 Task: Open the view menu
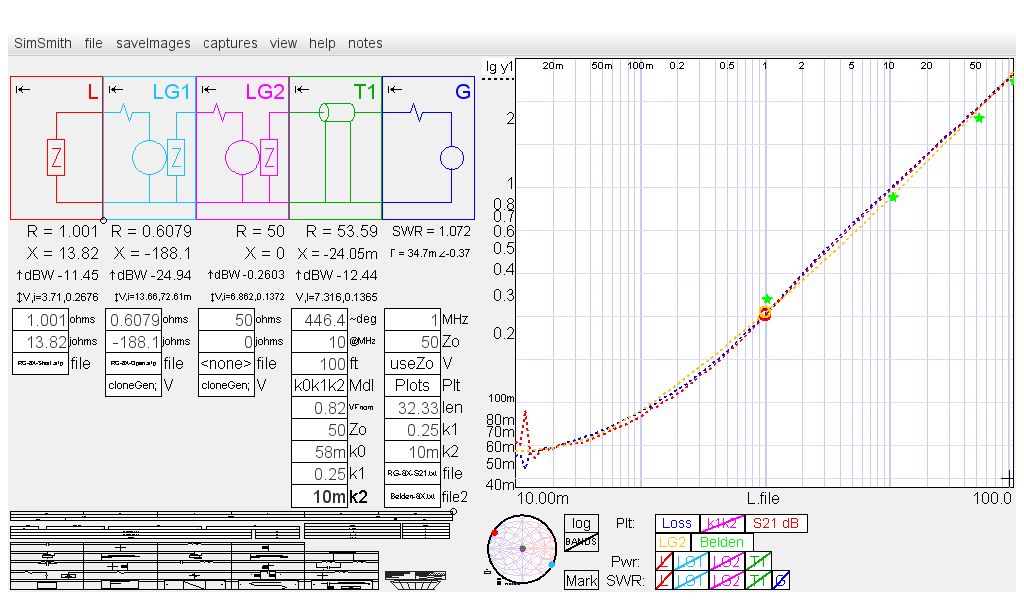[x=283, y=43]
